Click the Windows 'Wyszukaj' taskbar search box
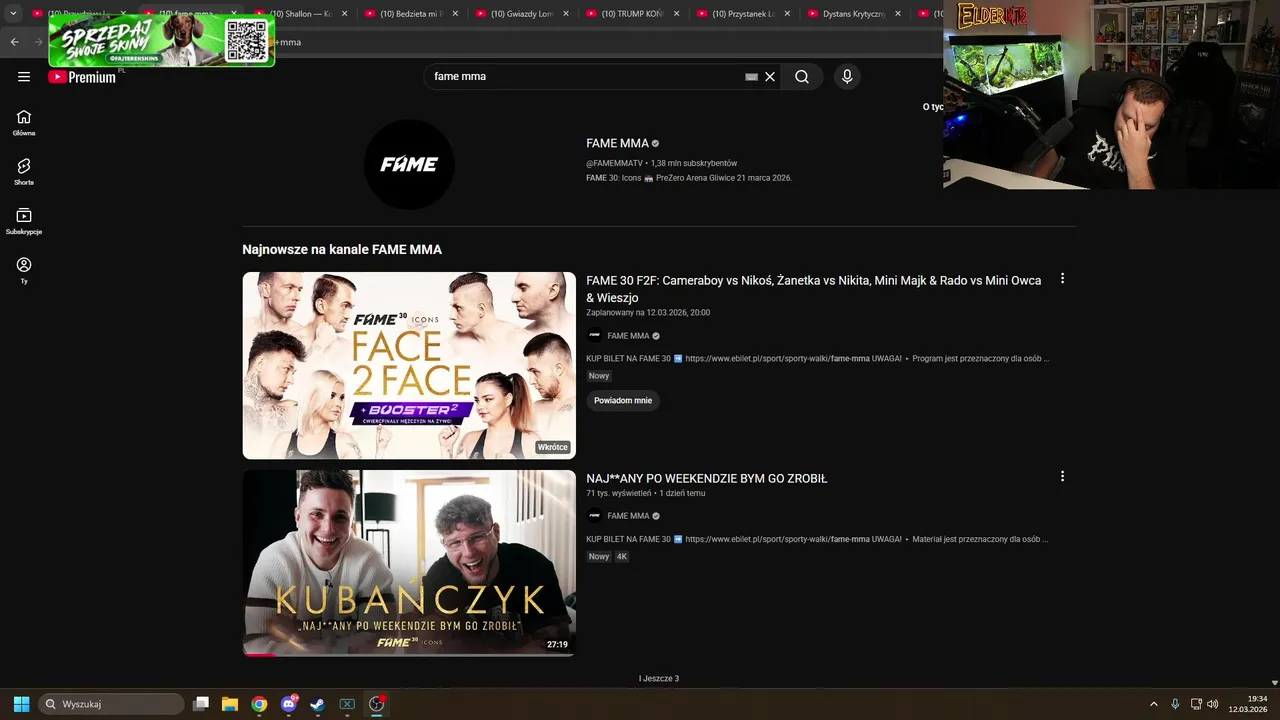This screenshot has width=1280, height=720. coord(111,704)
